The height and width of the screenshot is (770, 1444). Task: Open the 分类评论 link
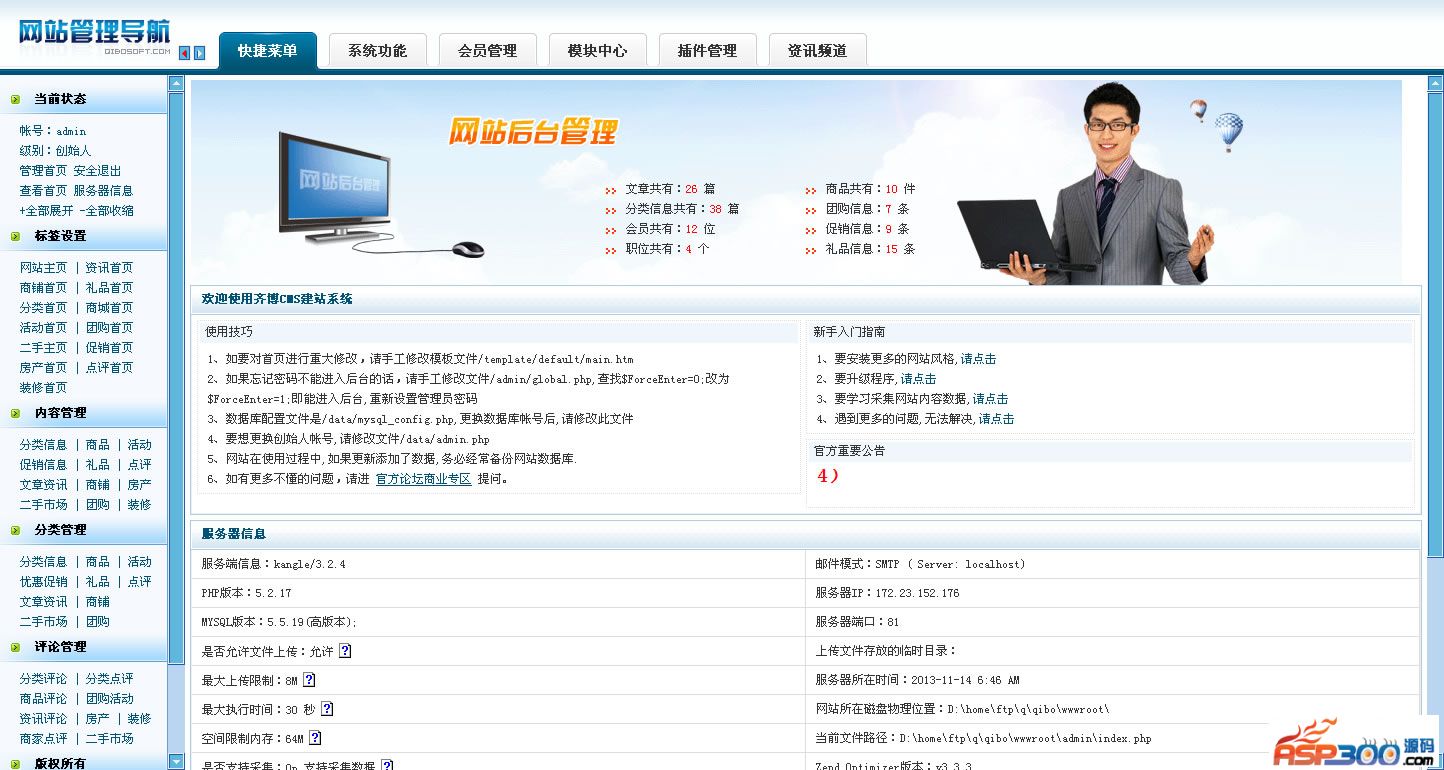pyautogui.click(x=43, y=679)
